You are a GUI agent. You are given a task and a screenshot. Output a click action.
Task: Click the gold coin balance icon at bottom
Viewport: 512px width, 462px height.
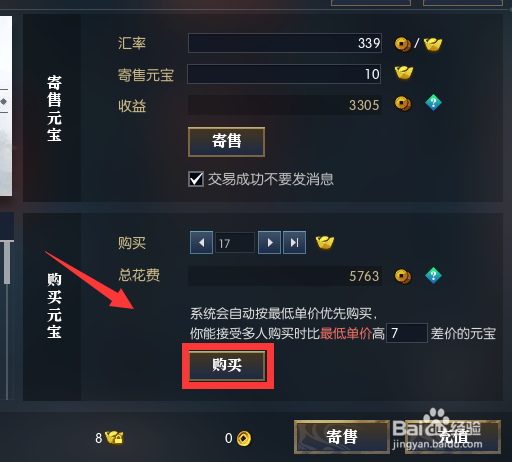pos(244,438)
